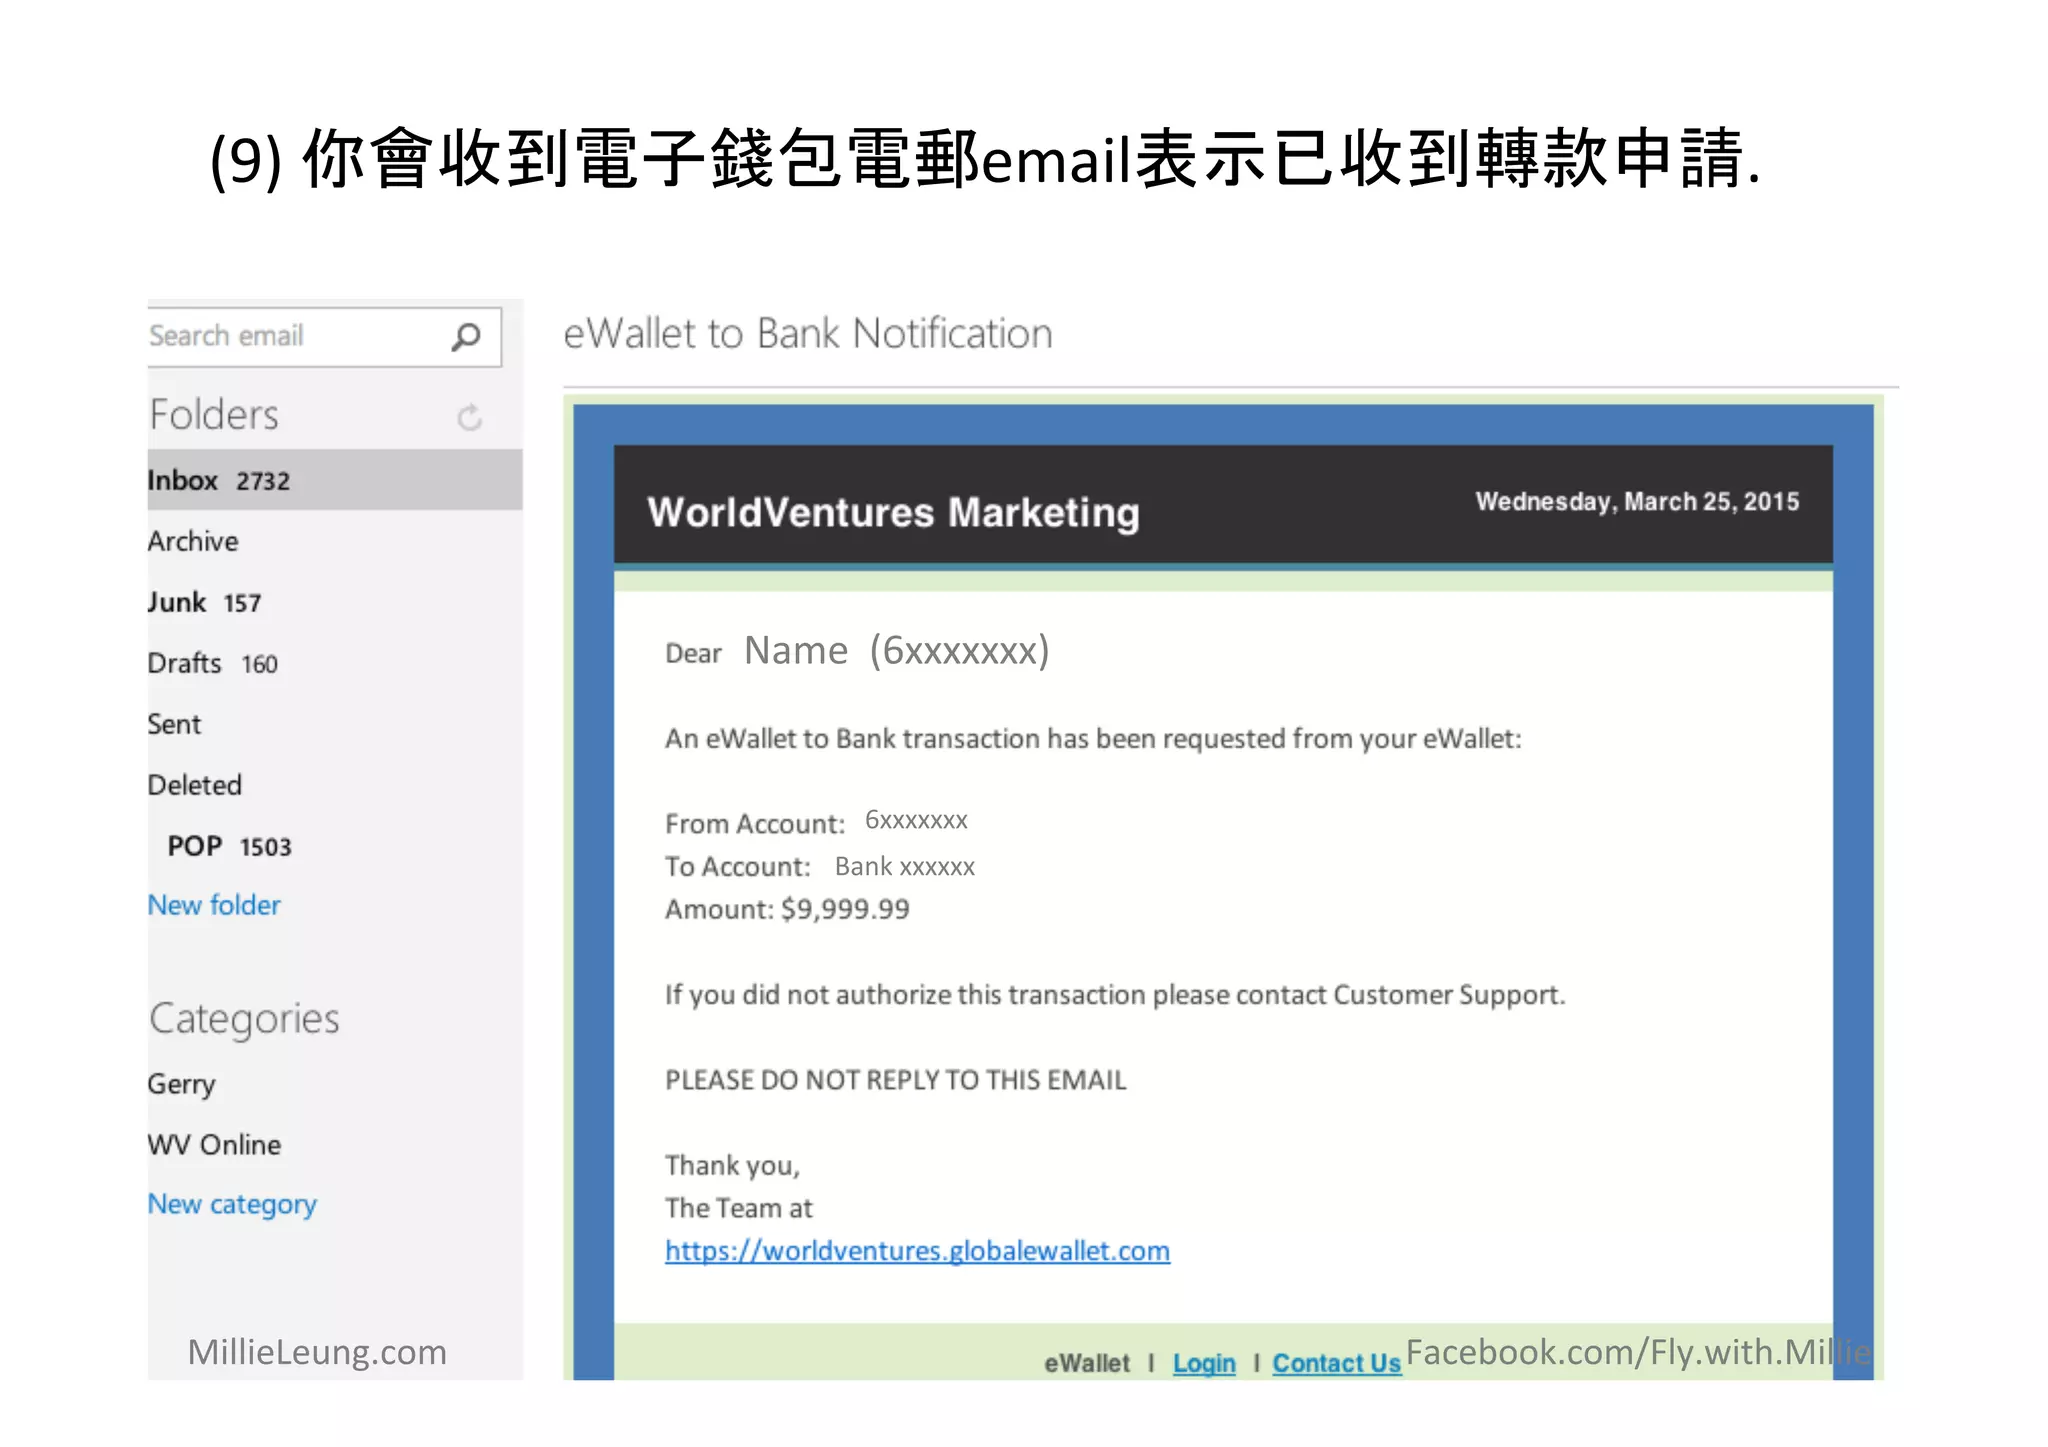The width and height of the screenshot is (2048, 1447).
Task: Open the Archive folder
Action: point(193,541)
